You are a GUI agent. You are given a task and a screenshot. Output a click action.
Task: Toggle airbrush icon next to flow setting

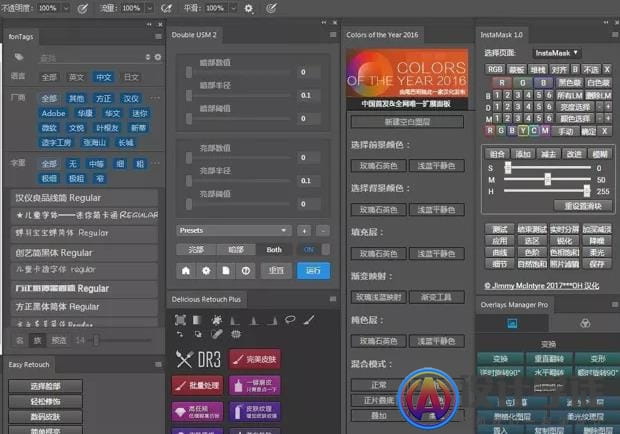(x=166, y=8)
